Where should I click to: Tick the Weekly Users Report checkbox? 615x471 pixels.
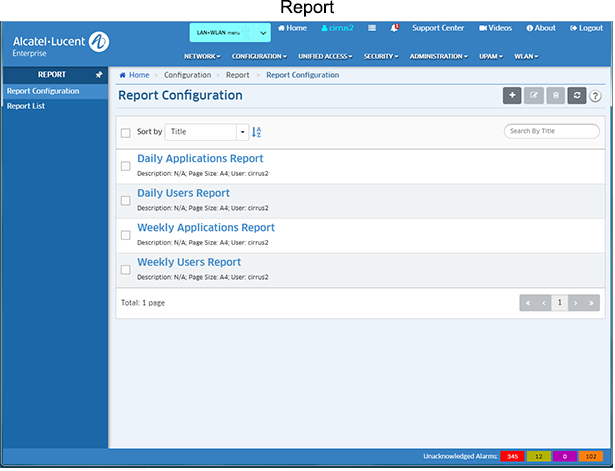[x=125, y=270]
